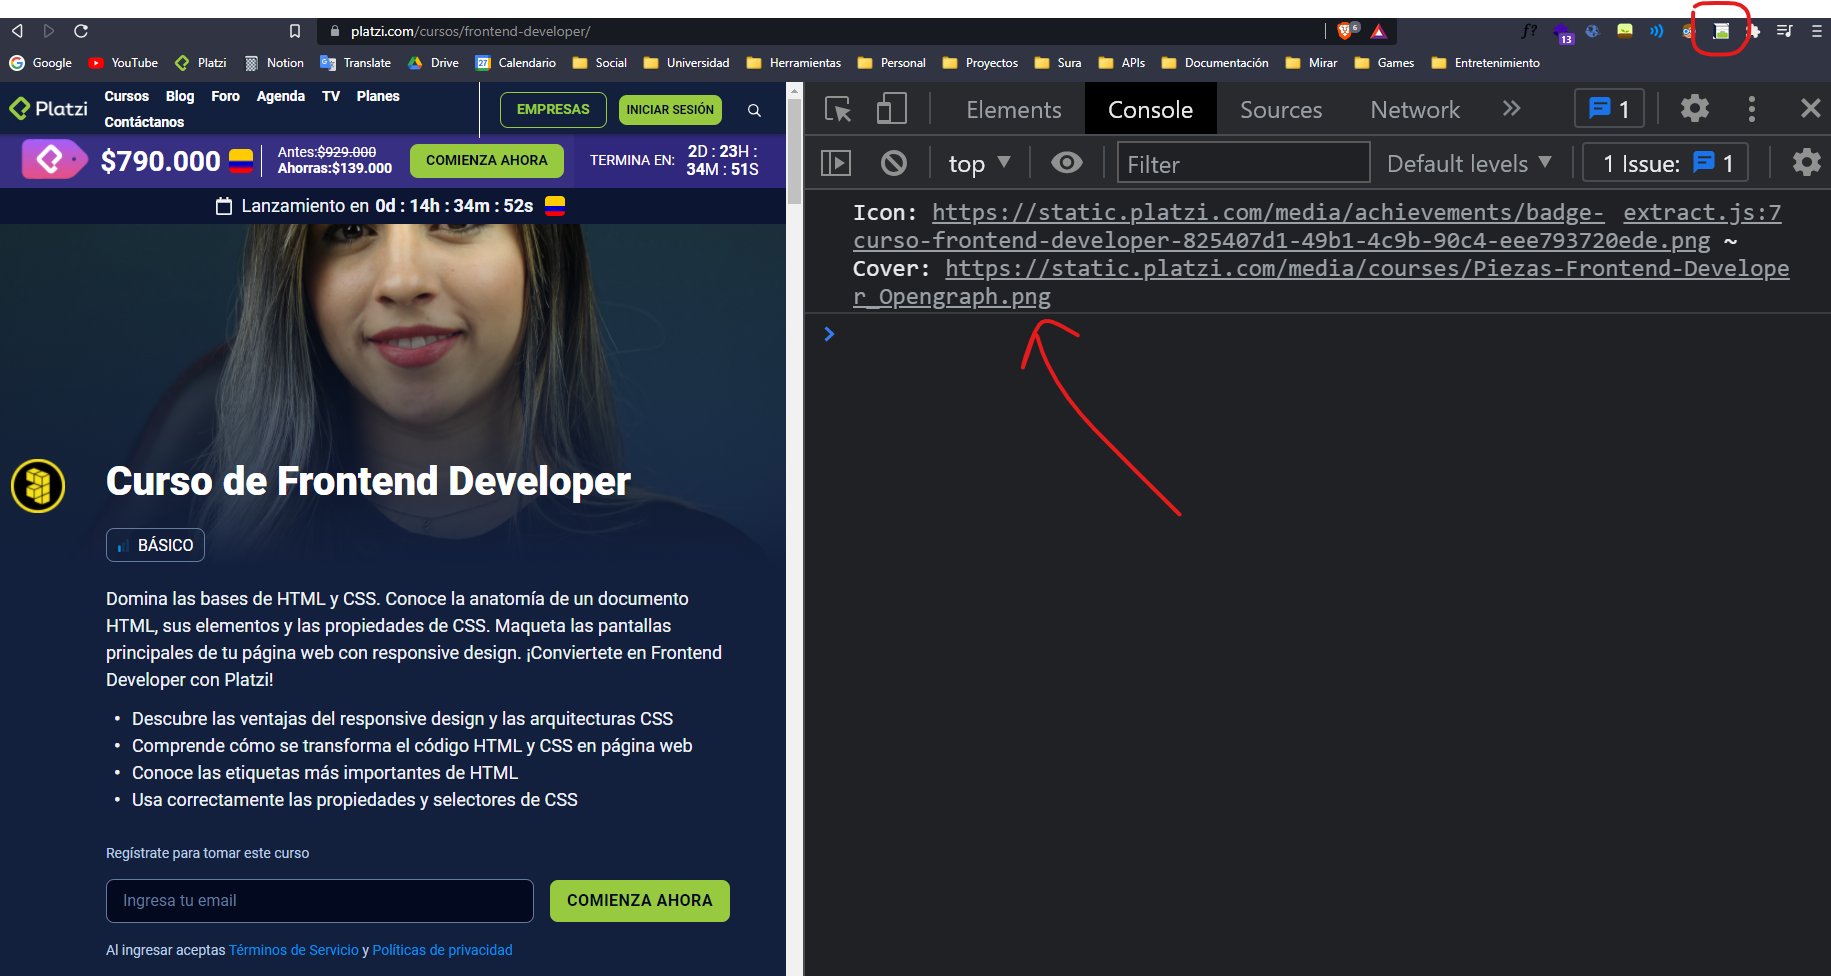Viewport: 1831px width, 976px height.
Task: Switch to the Sources tab
Action: 1281,109
